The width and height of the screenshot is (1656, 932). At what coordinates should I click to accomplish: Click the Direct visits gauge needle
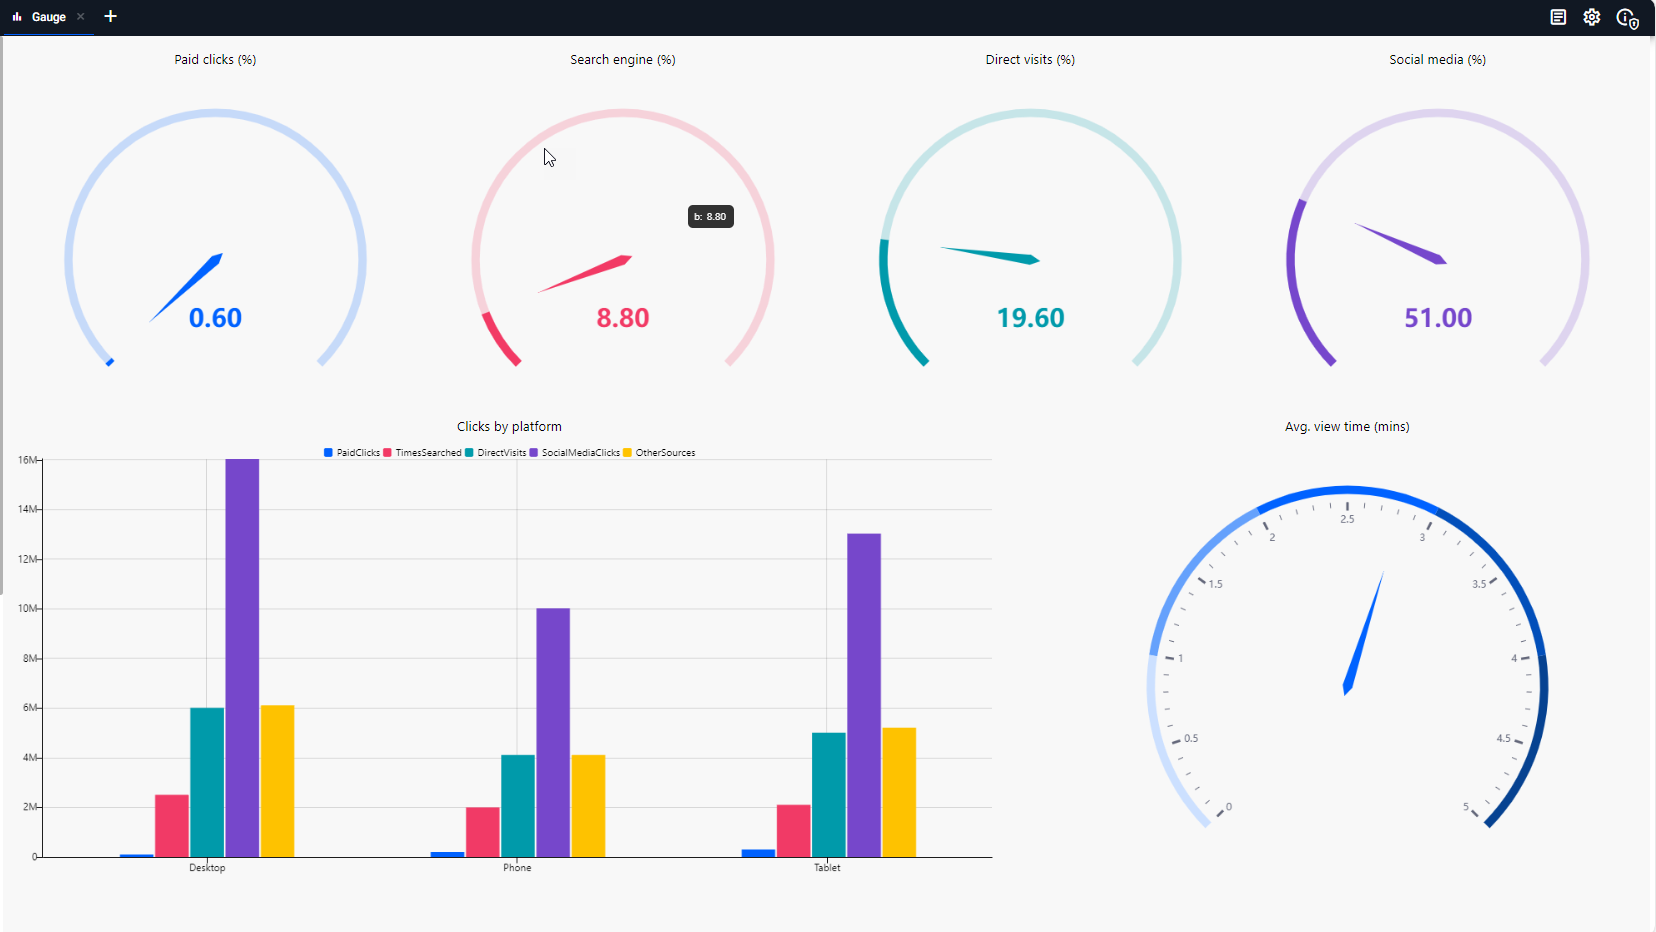992,254
